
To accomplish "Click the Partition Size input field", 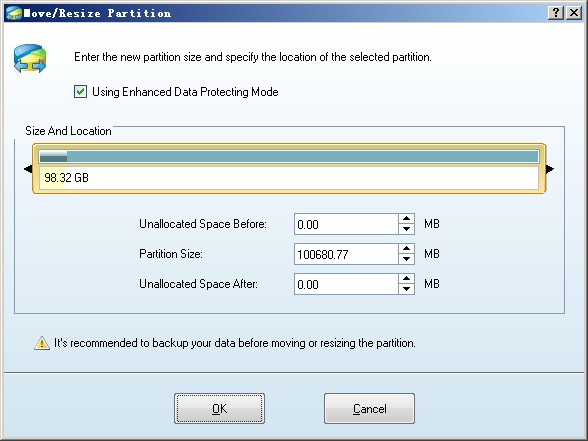I will [346, 254].
